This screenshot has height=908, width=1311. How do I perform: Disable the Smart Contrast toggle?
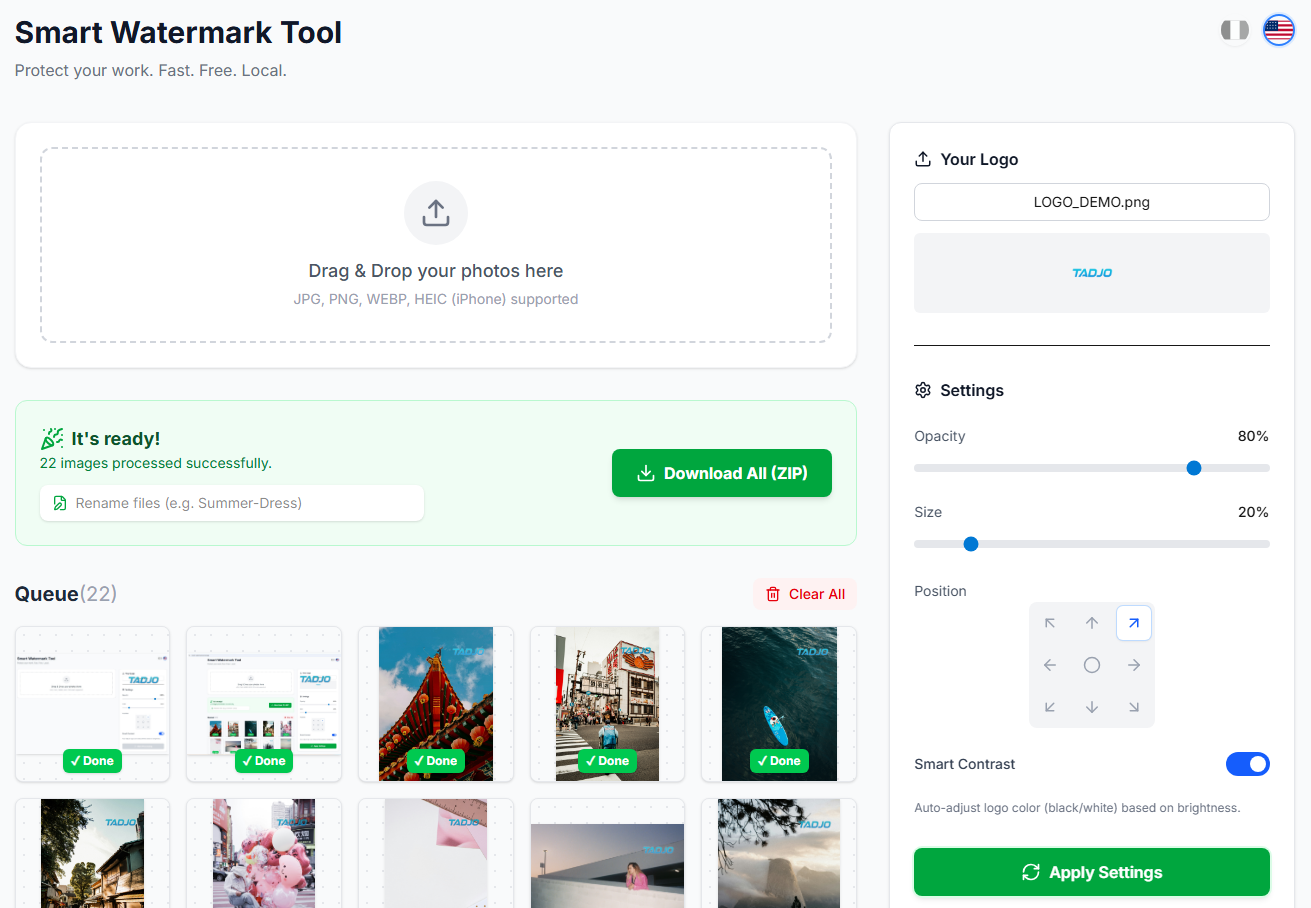pos(1247,763)
